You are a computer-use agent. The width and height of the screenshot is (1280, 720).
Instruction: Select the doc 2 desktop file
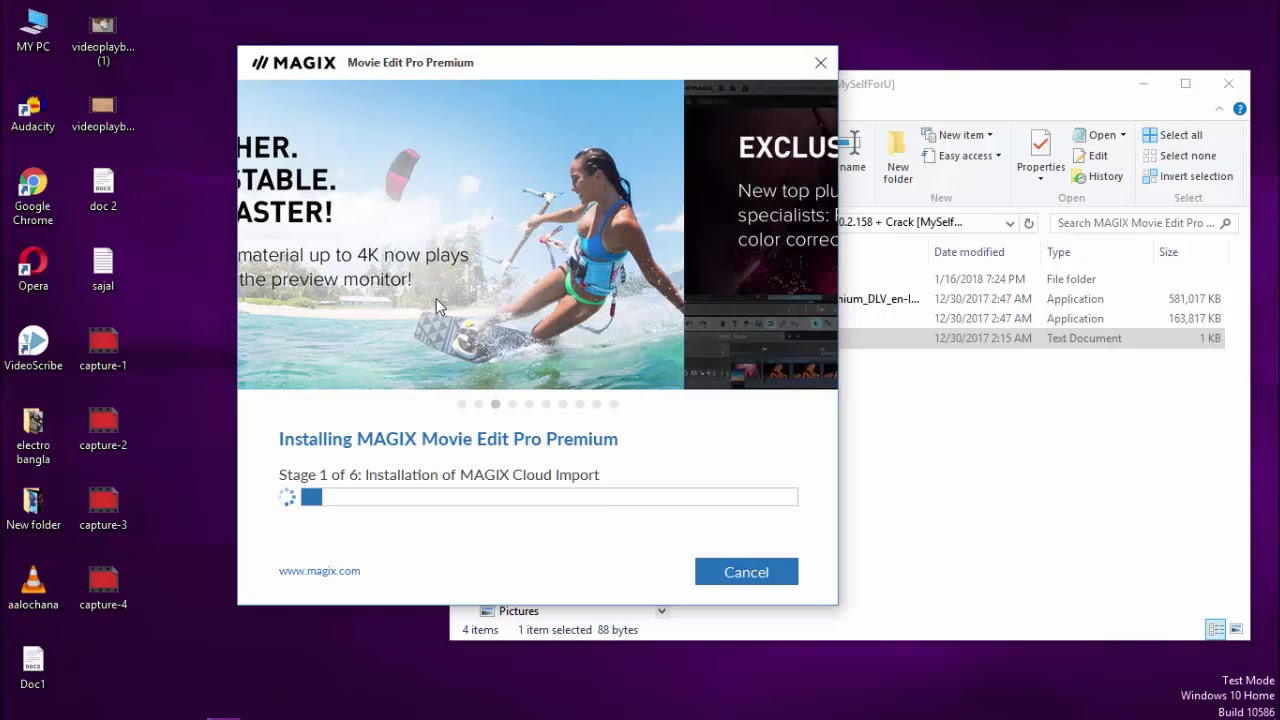(103, 190)
